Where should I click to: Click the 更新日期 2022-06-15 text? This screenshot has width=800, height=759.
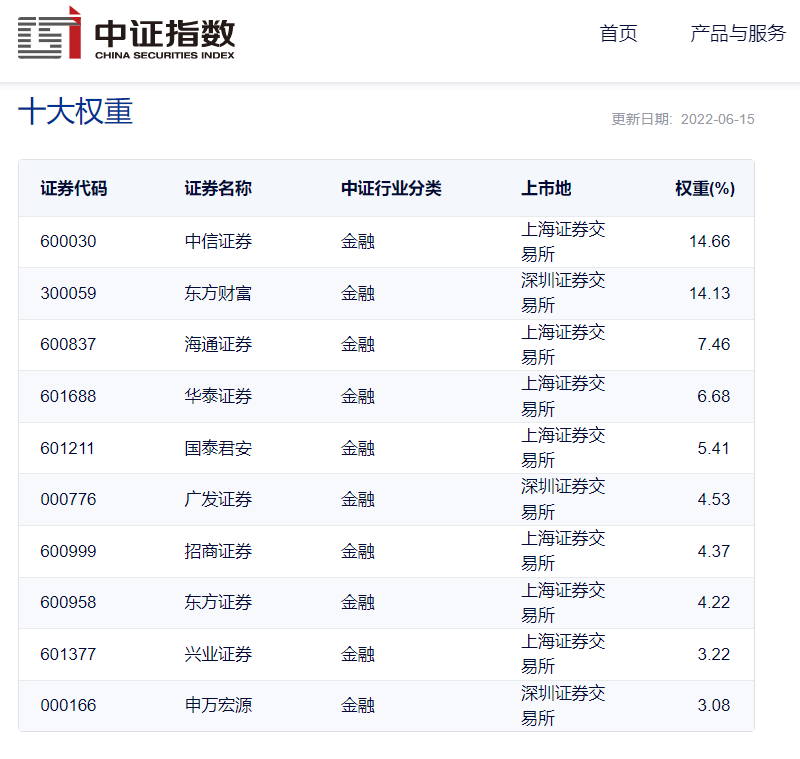tap(683, 119)
